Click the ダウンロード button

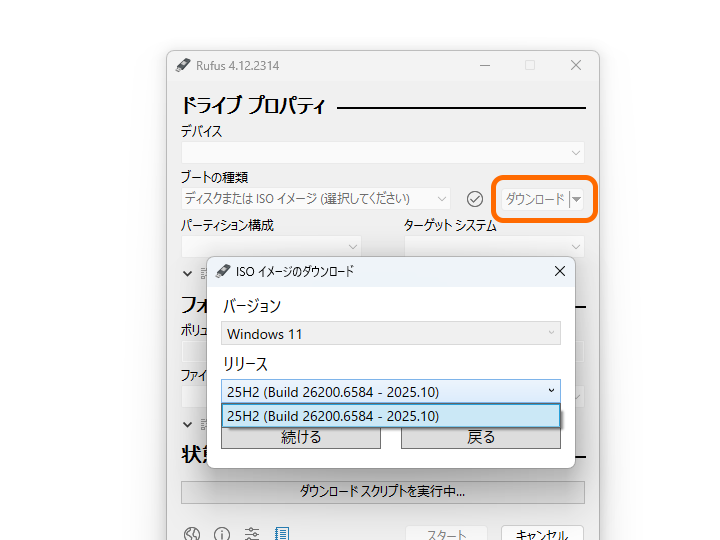coord(535,199)
